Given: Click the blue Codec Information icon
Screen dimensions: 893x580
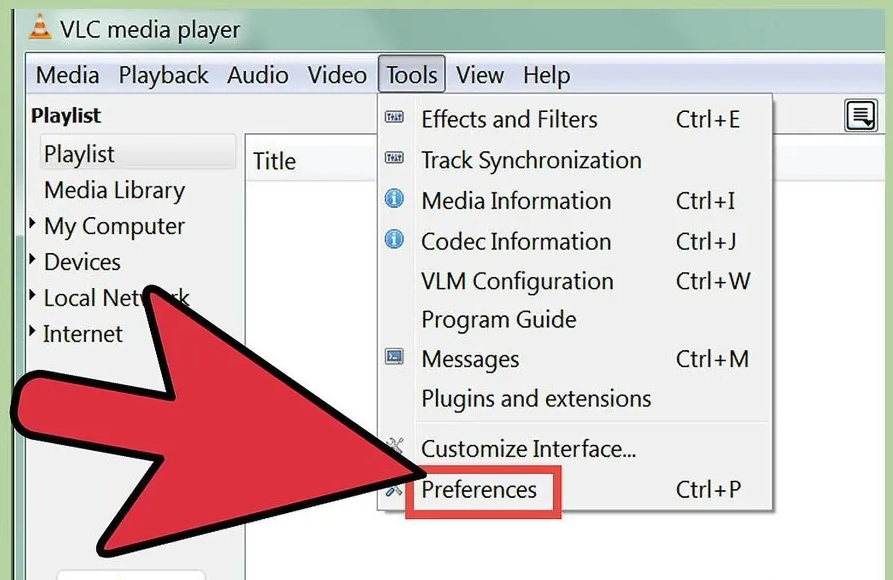Looking at the screenshot, I should point(395,240).
